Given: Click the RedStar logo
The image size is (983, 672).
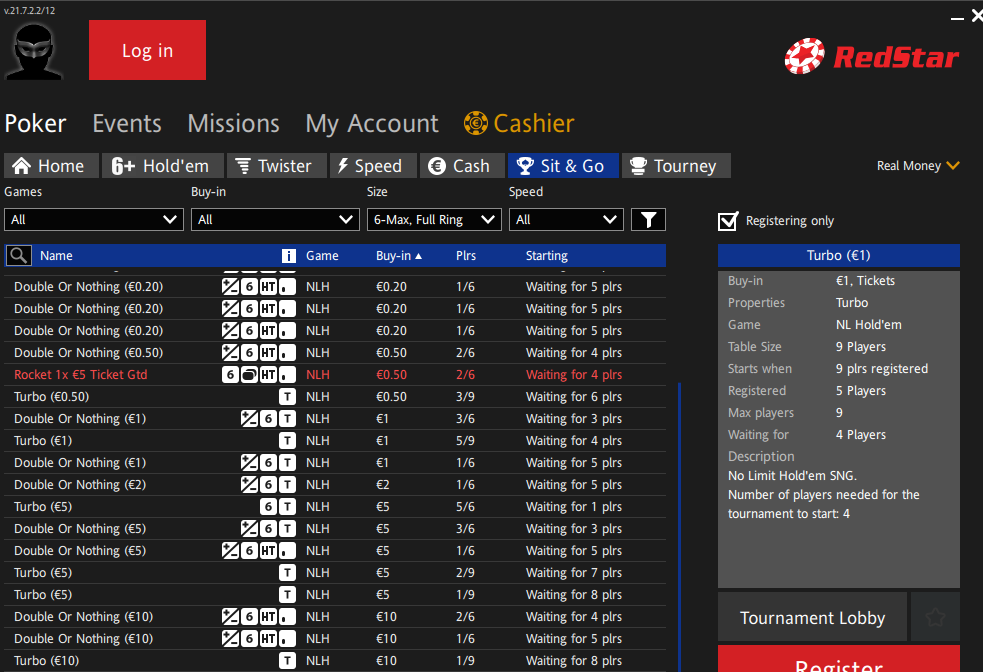Looking at the screenshot, I should coord(871,56).
